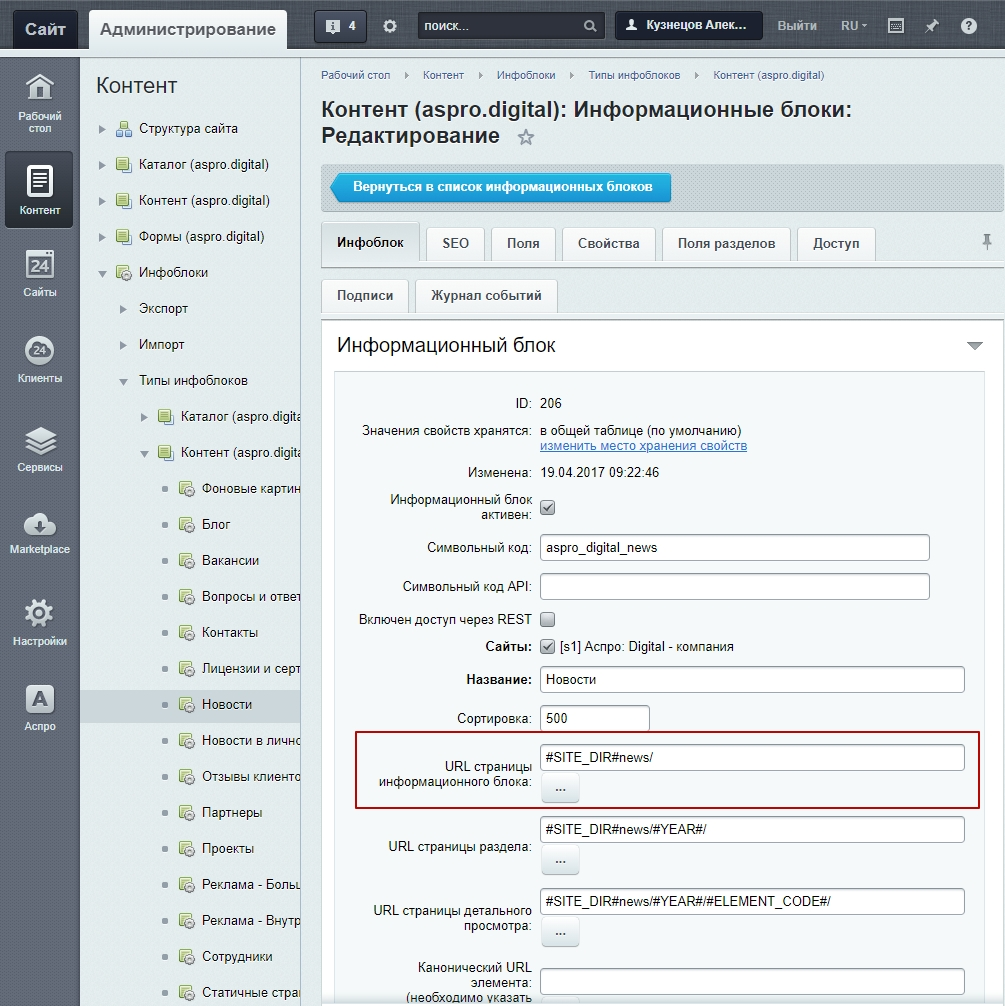Open the SEO tab
Image resolution: width=1005 pixels, height=1006 pixels.
pyautogui.click(x=455, y=243)
